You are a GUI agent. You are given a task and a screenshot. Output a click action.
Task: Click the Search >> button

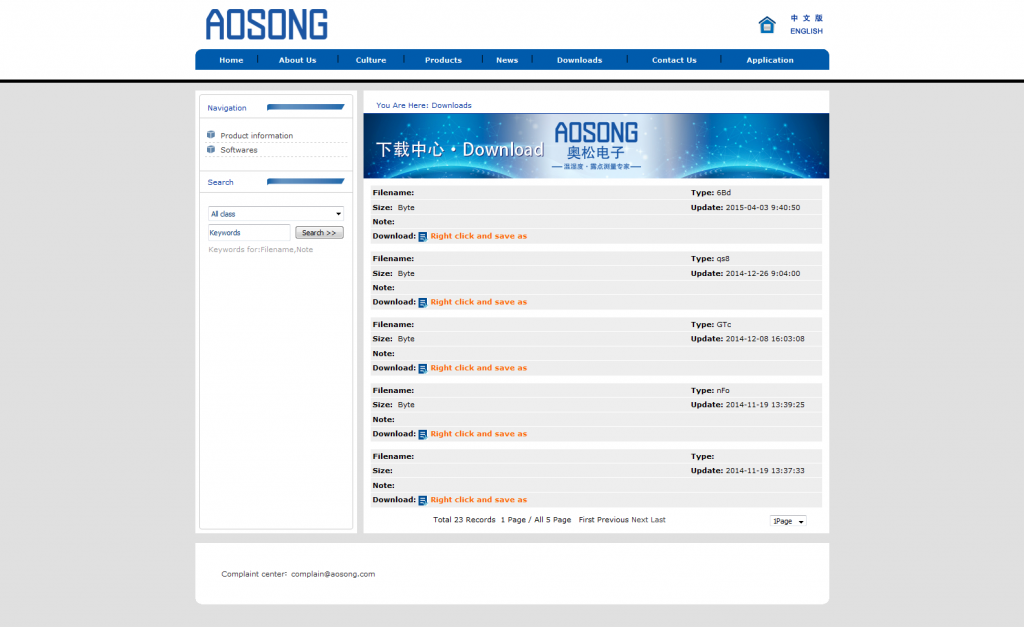point(319,233)
